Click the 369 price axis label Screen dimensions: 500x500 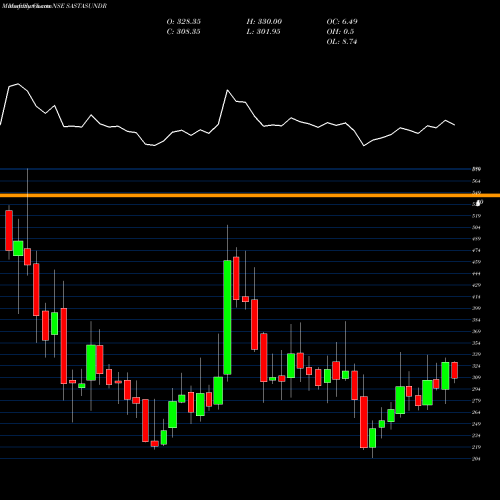[x=476, y=332]
